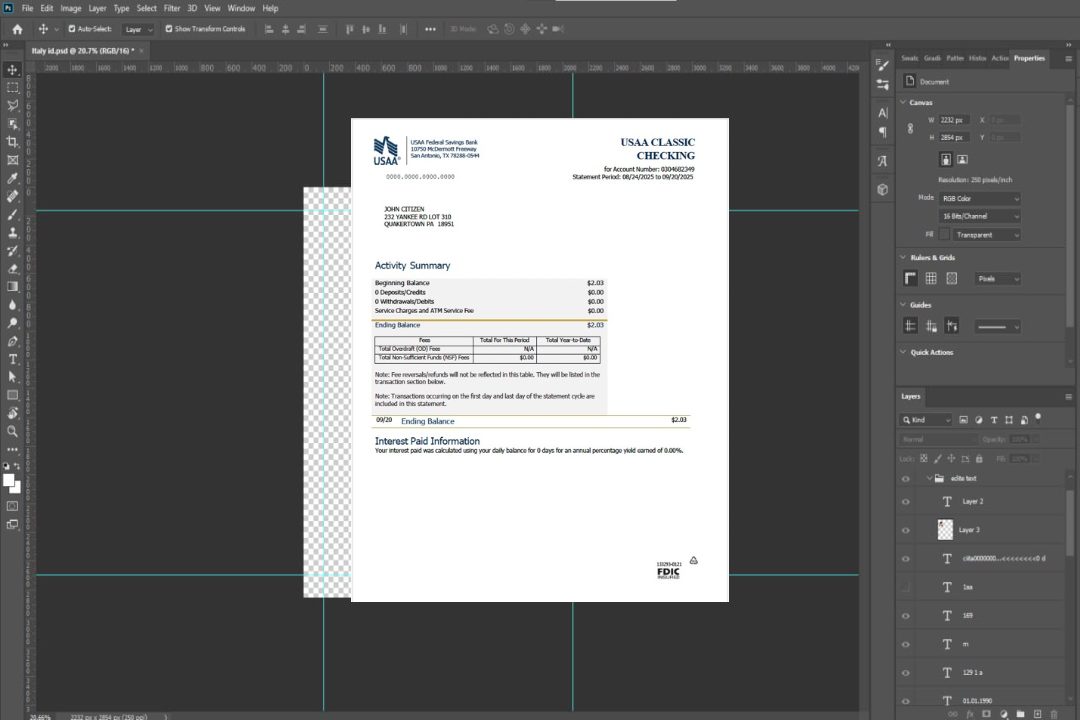Screen dimensions: 1080x720
Task: Select the Gradient tool
Action: (x=12, y=287)
